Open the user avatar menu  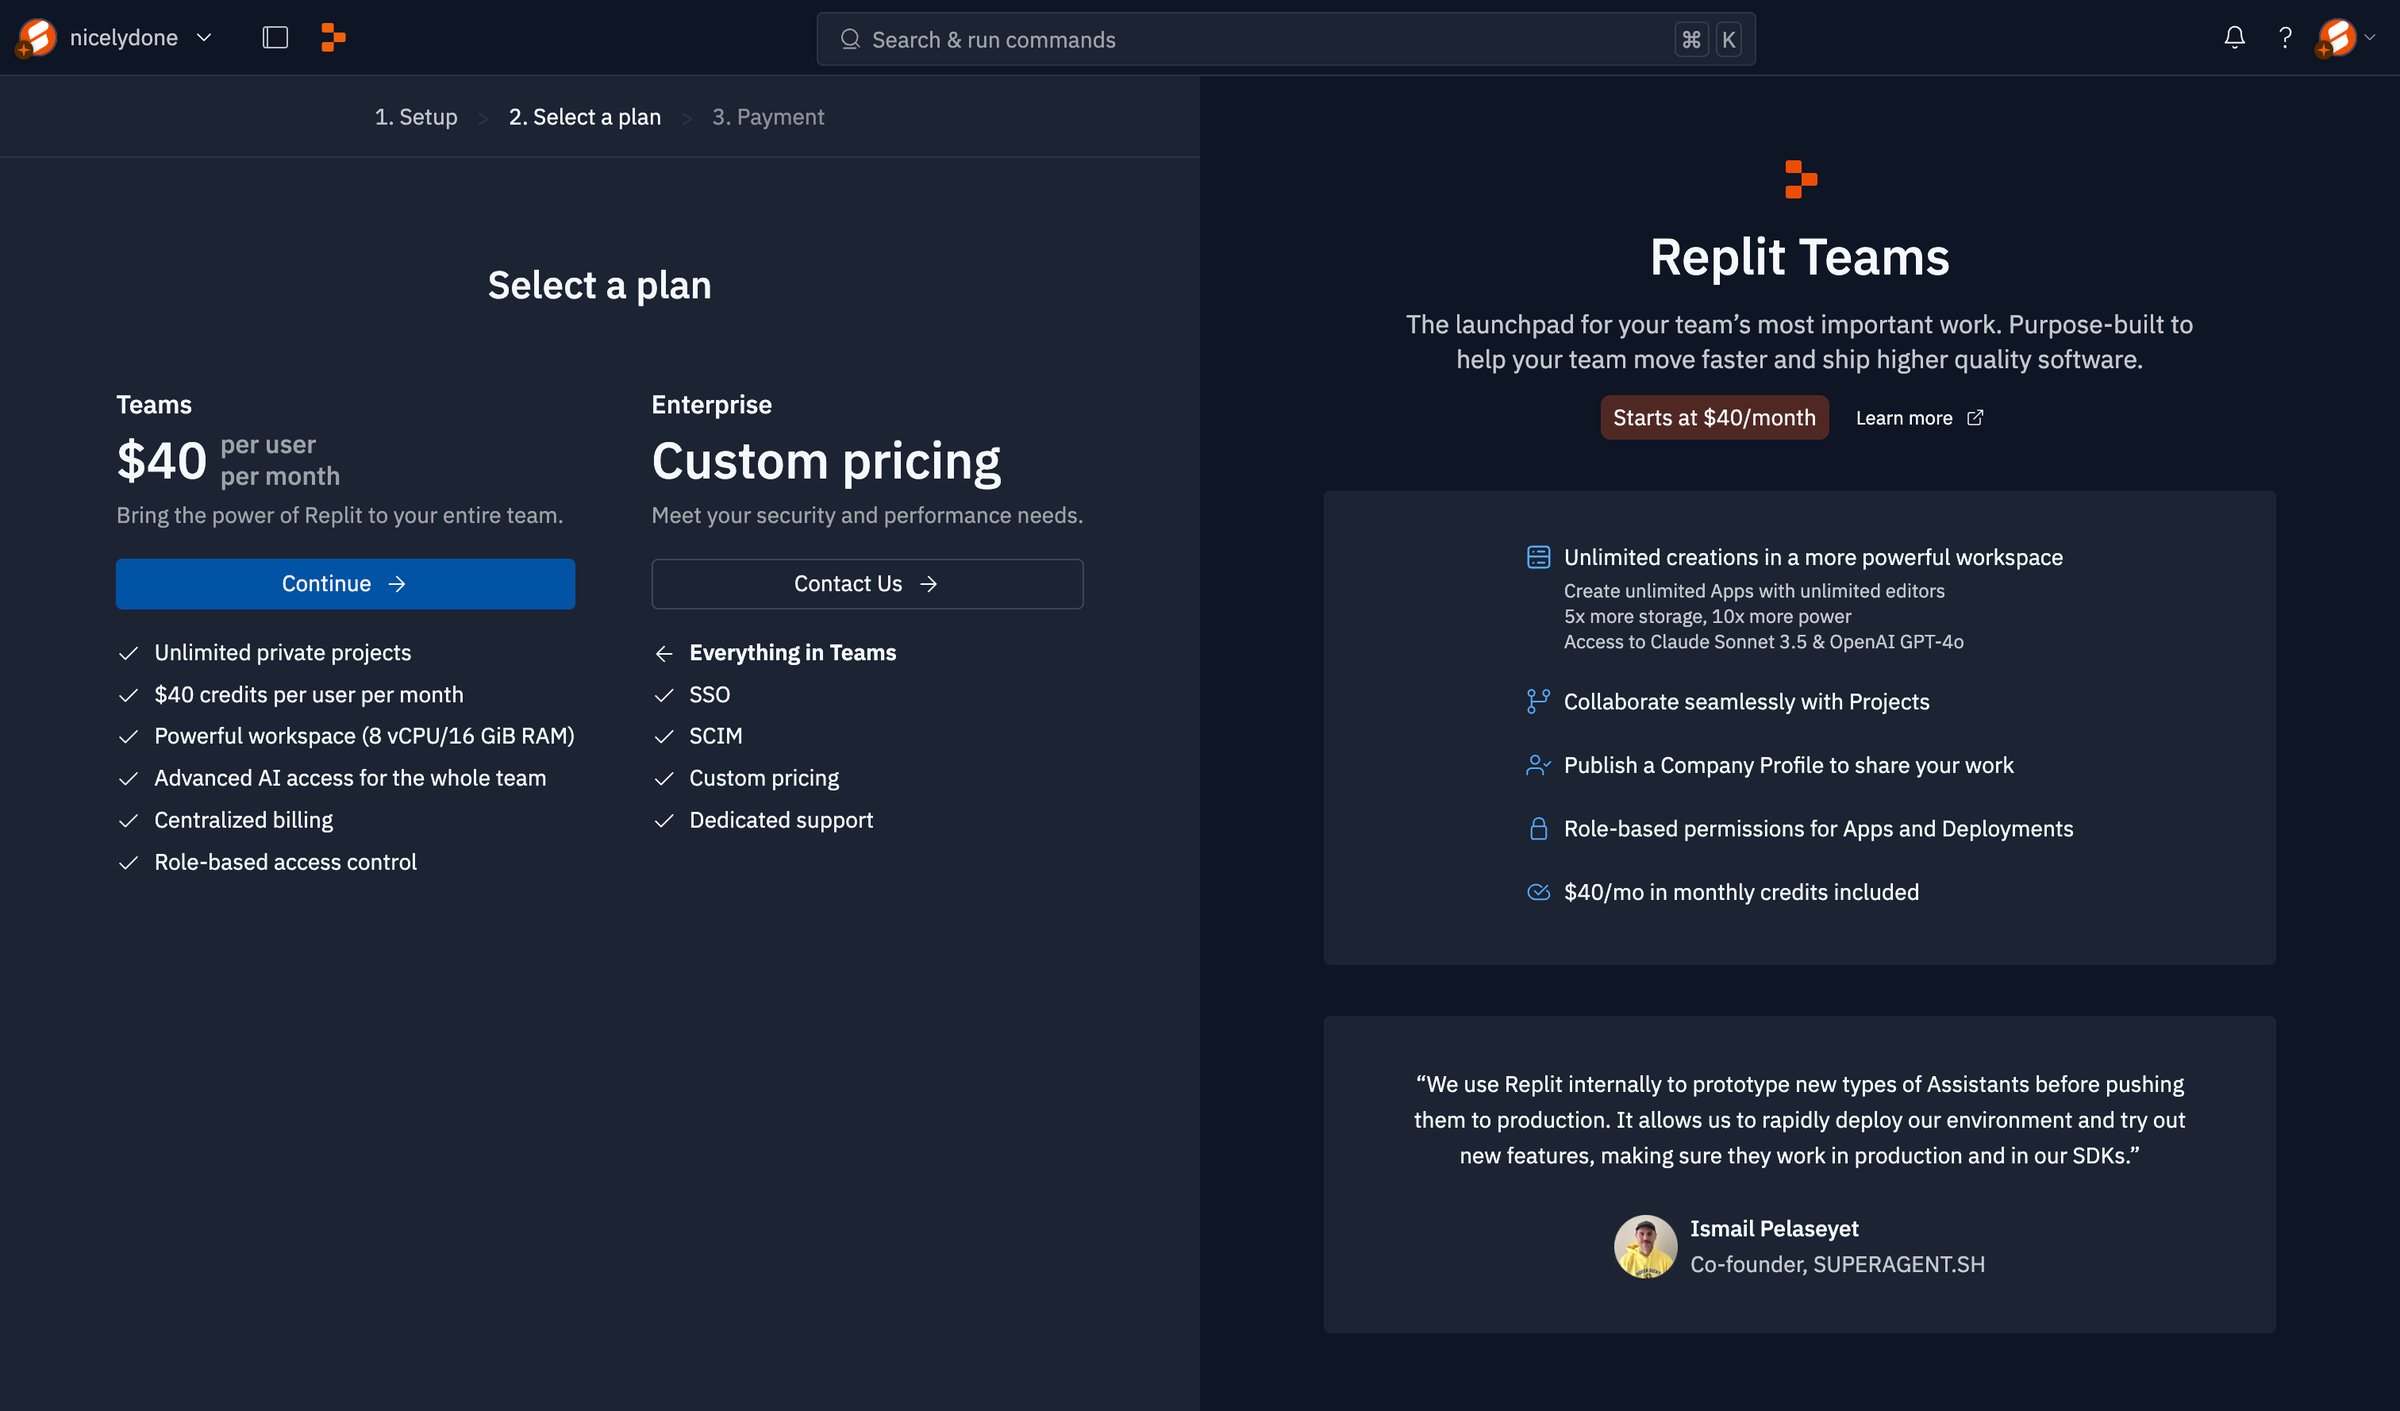[2346, 38]
